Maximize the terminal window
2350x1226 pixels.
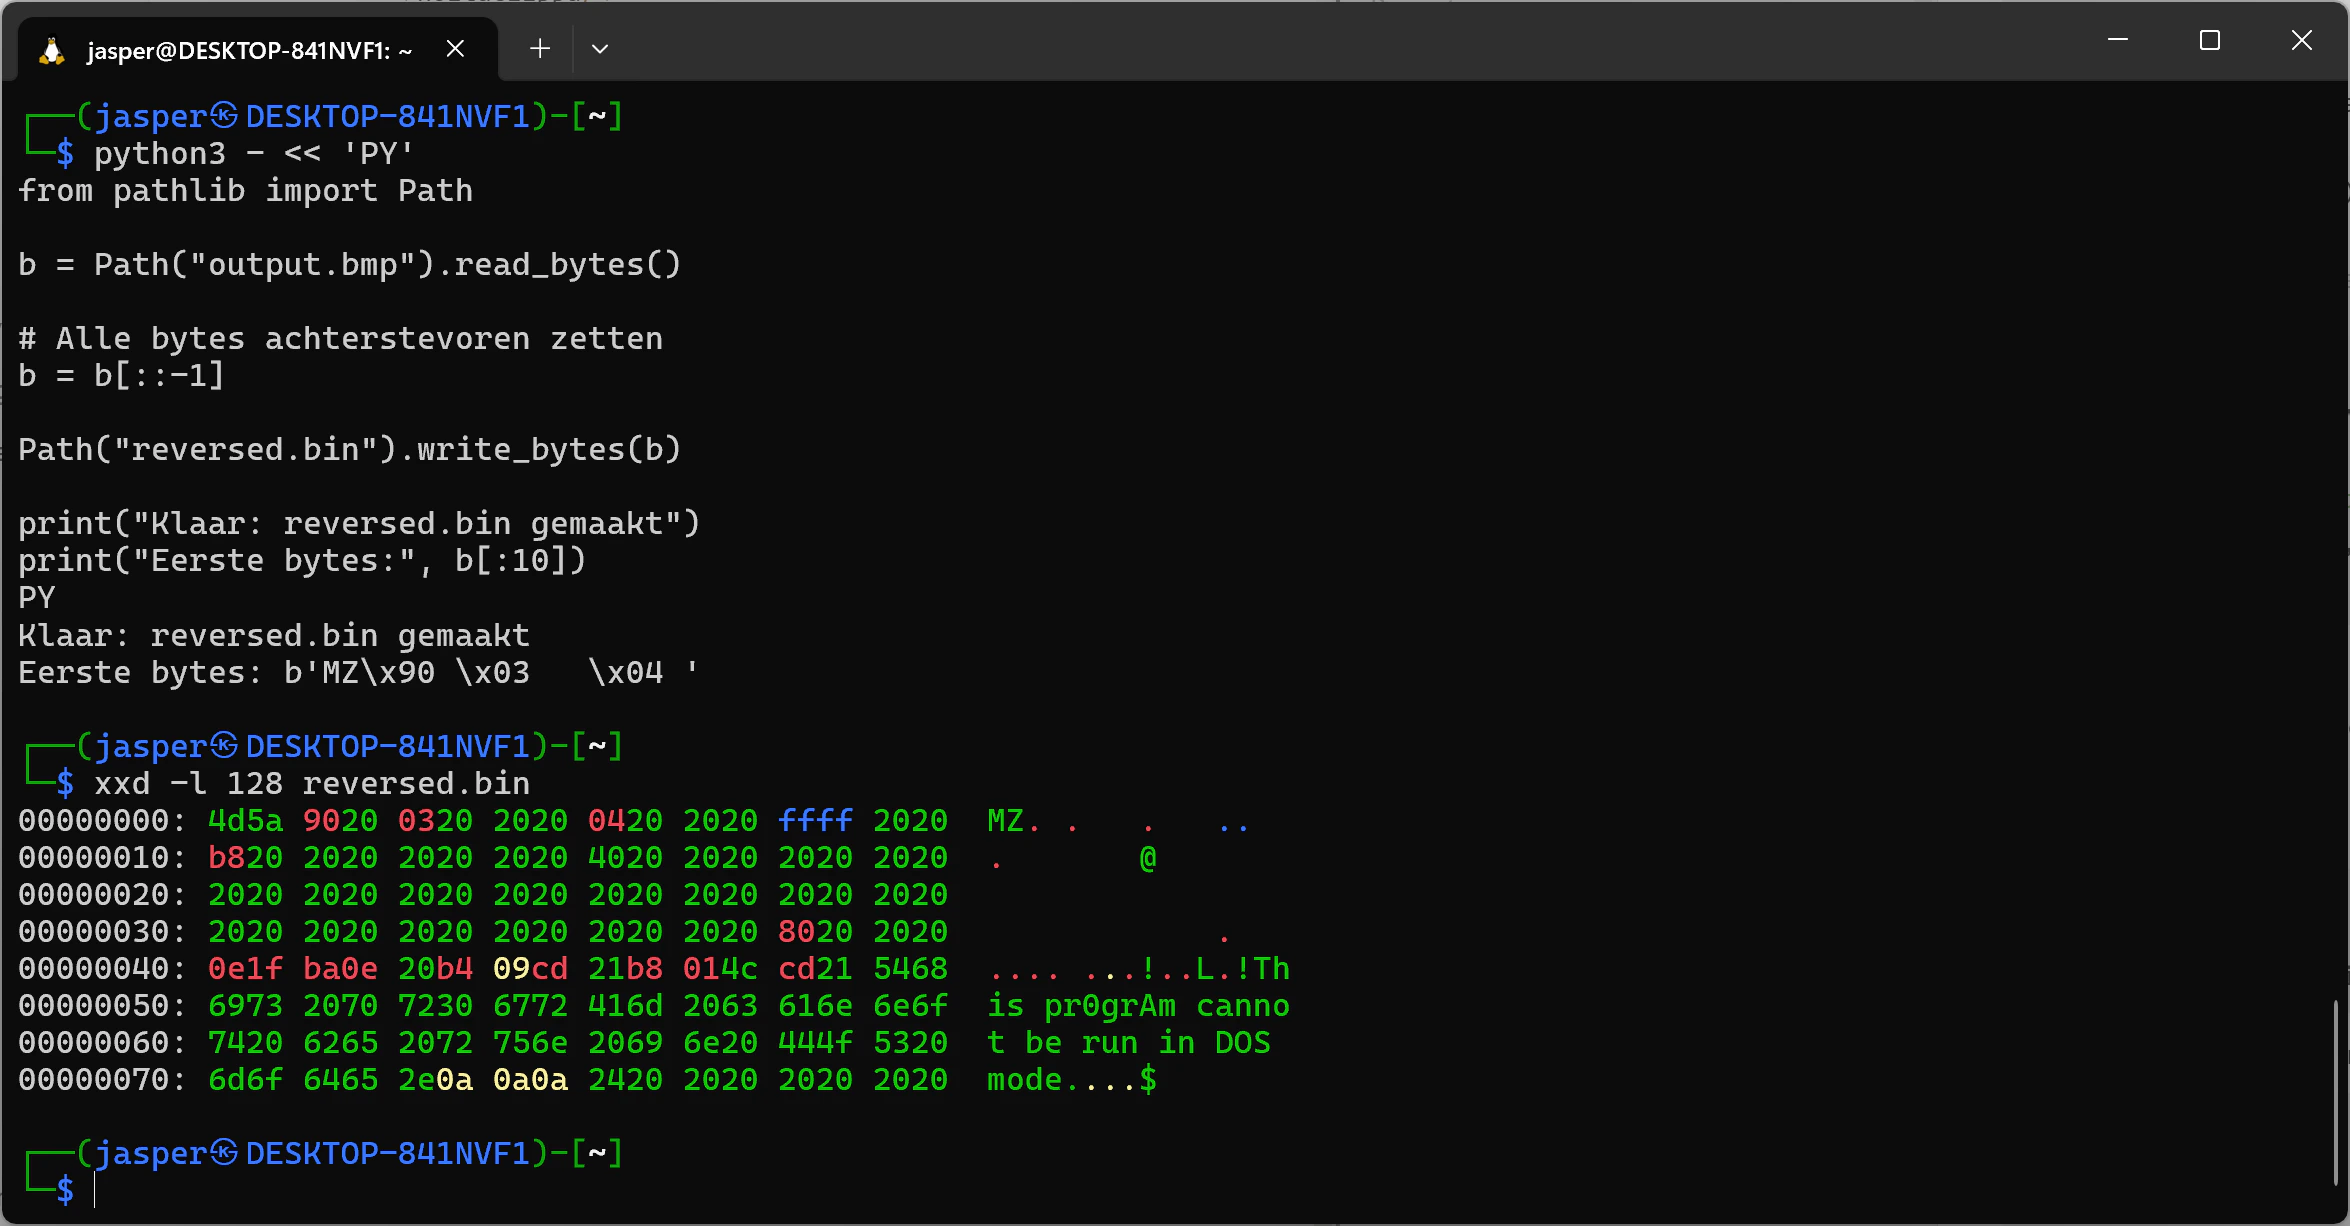point(2210,40)
